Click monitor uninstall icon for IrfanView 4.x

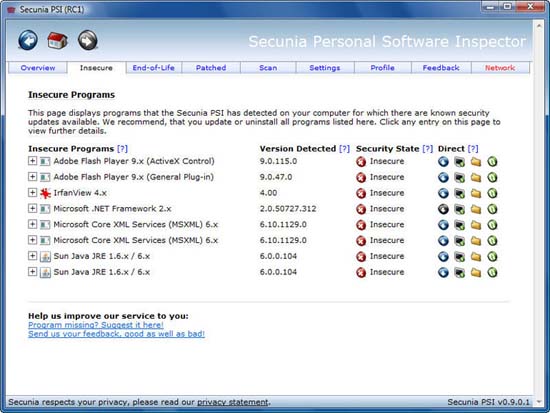(x=460, y=193)
